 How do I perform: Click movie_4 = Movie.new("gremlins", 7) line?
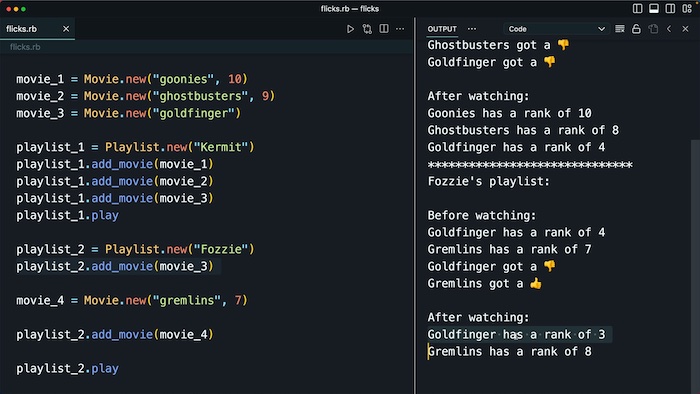(132, 300)
